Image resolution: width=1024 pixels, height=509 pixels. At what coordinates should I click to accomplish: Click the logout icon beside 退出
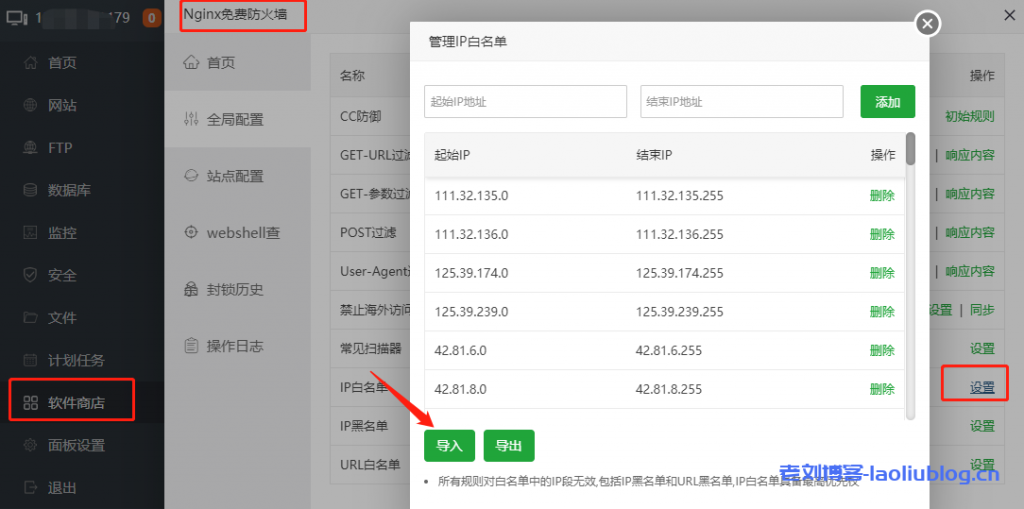(x=30, y=487)
